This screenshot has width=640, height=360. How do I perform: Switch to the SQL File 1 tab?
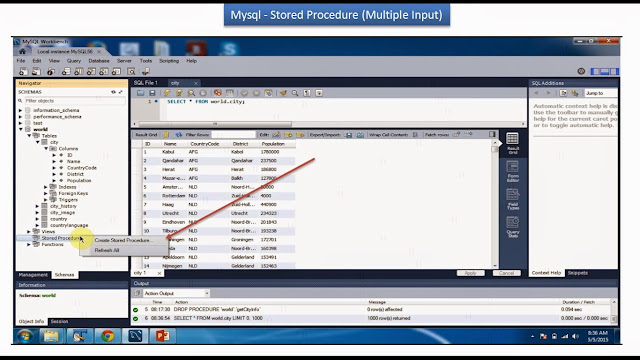pos(146,83)
